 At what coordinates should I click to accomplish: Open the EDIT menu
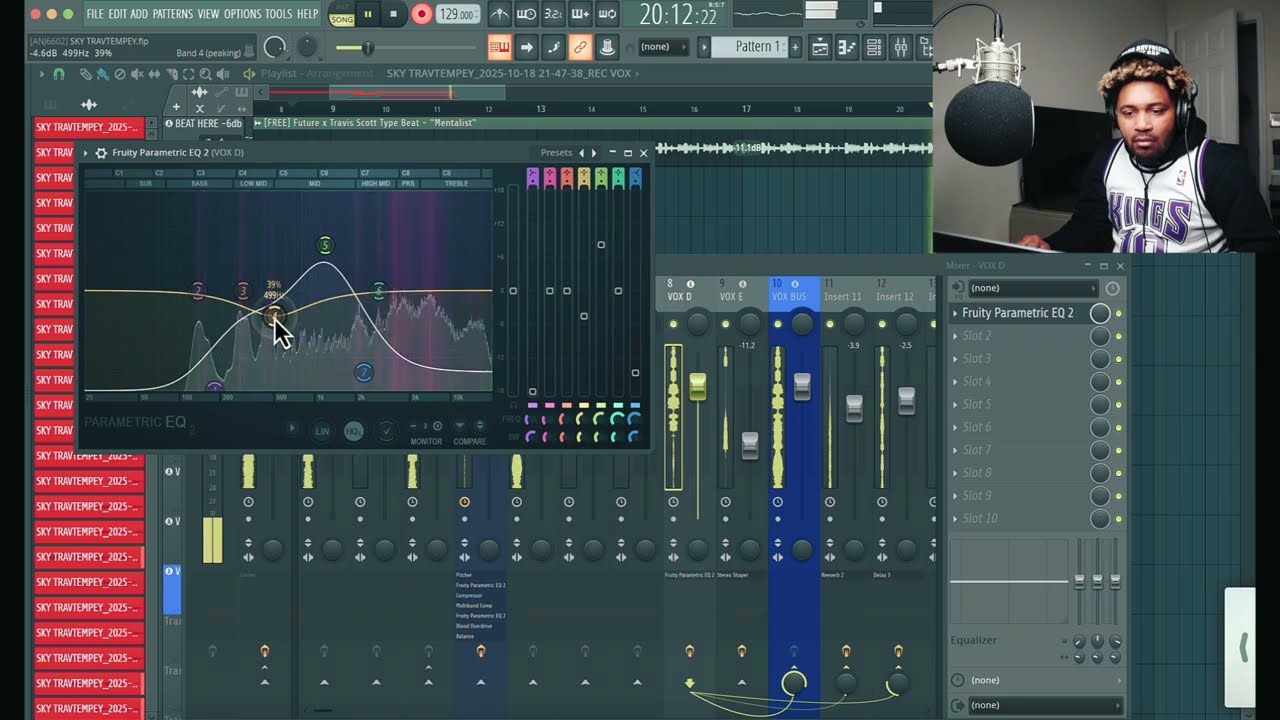117,14
